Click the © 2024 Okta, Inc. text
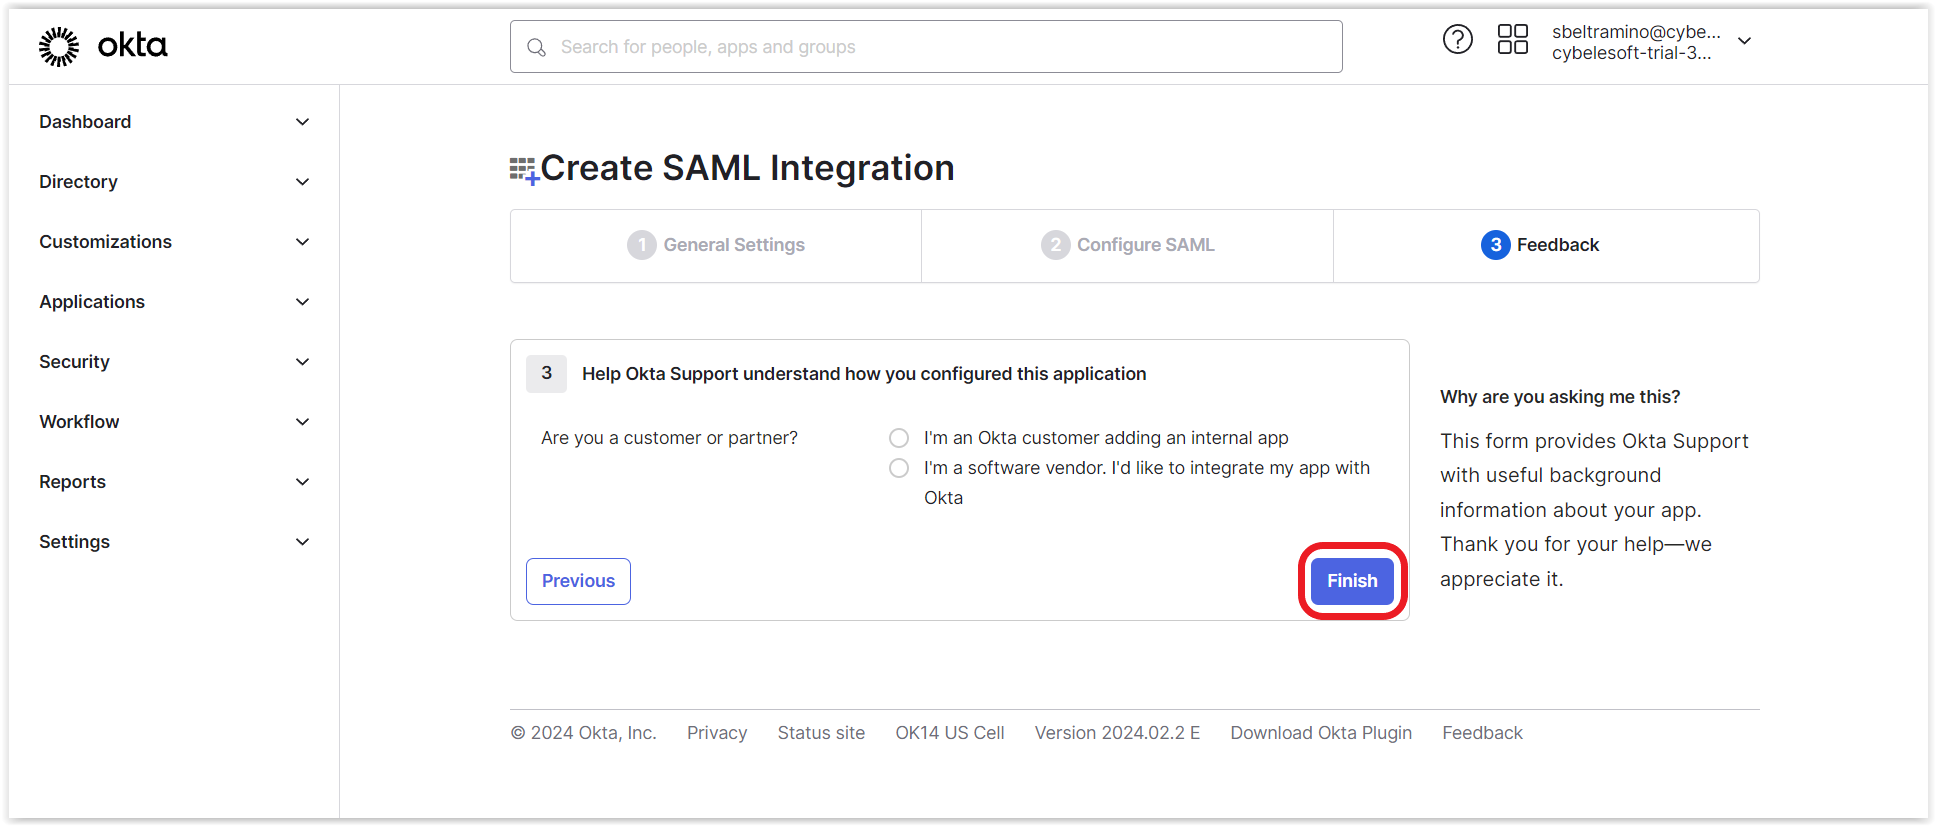Screen dimensions: 1936x826 coord(583,733)
